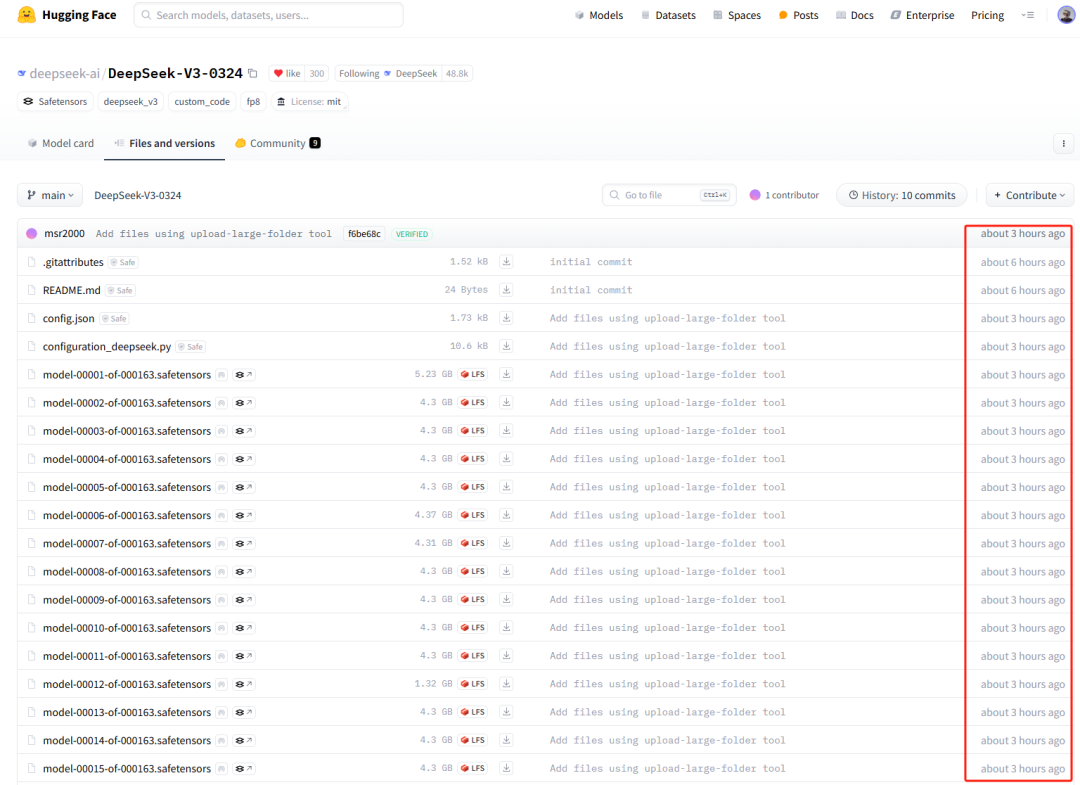
Task: Toggle Following for DeepSeek organization
Action: [358, 73]
